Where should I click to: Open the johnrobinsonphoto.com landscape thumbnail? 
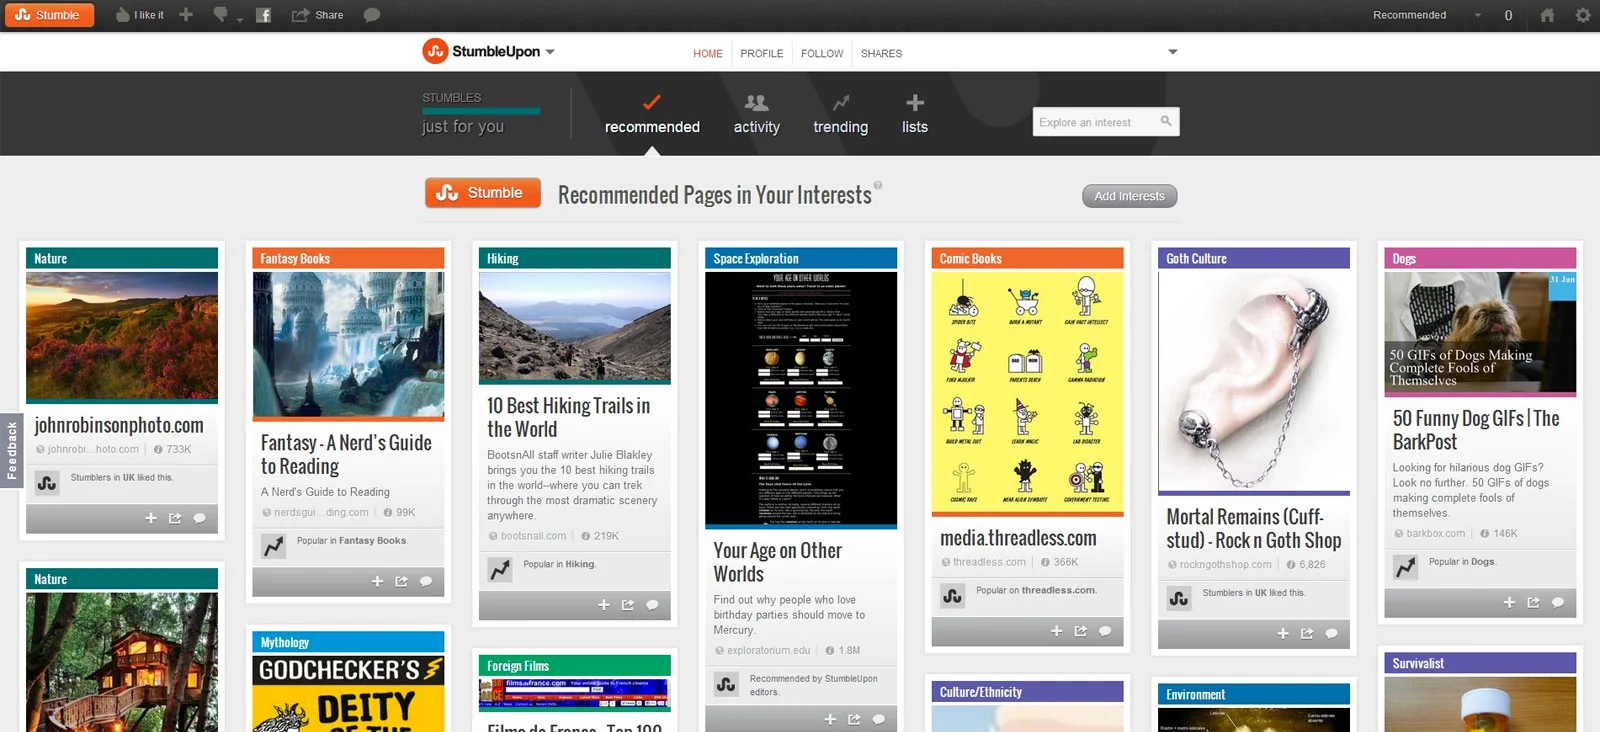point(122,337)
